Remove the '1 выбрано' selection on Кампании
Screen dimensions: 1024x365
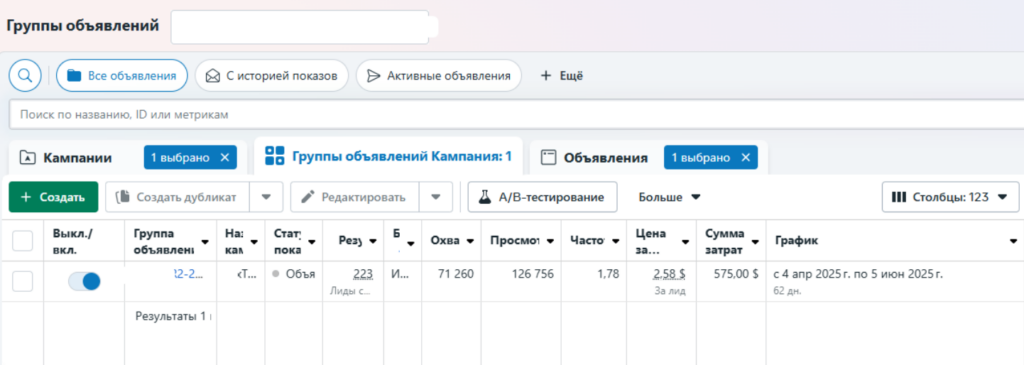[225, 157]
